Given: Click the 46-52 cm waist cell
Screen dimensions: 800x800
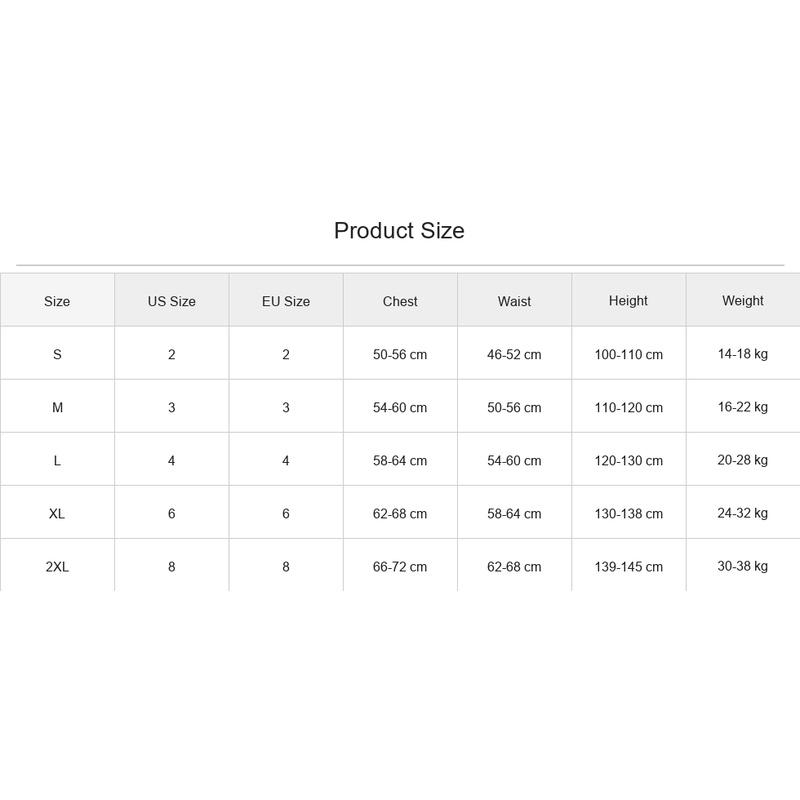Looking at the screenshot, I should tap(514, 354).
